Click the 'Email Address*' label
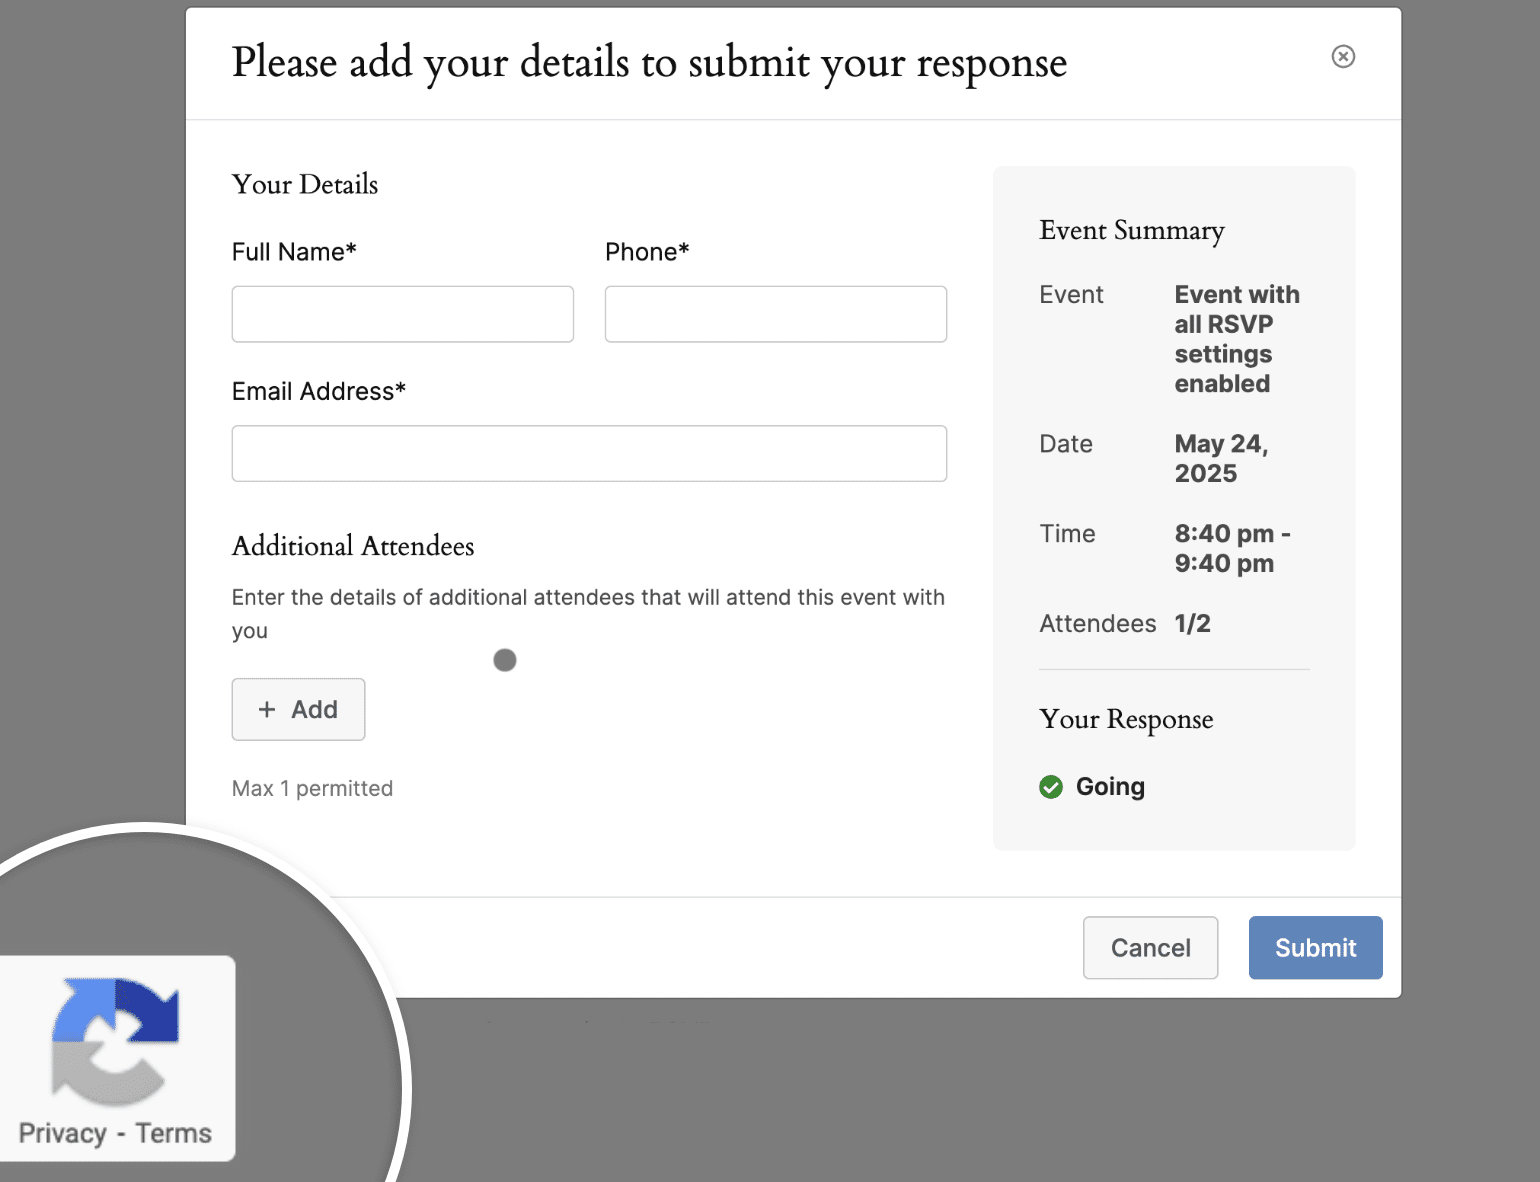 319,391
